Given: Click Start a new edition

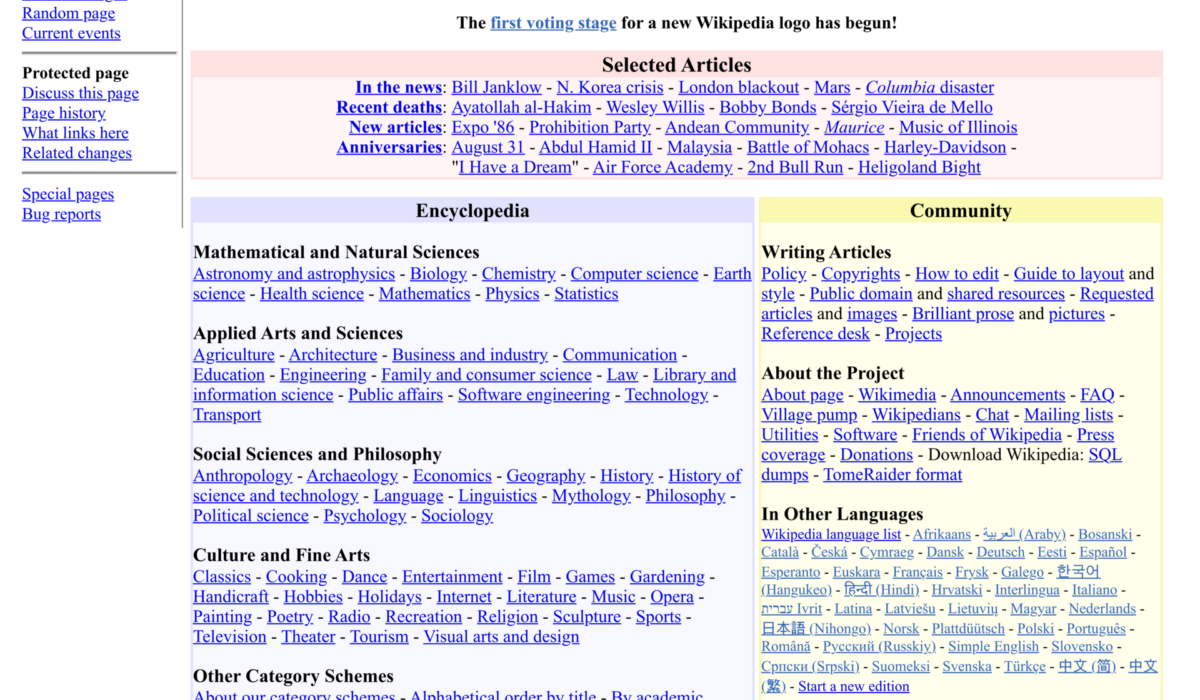Looking at the screenshot, I should [x=854, y=687].
